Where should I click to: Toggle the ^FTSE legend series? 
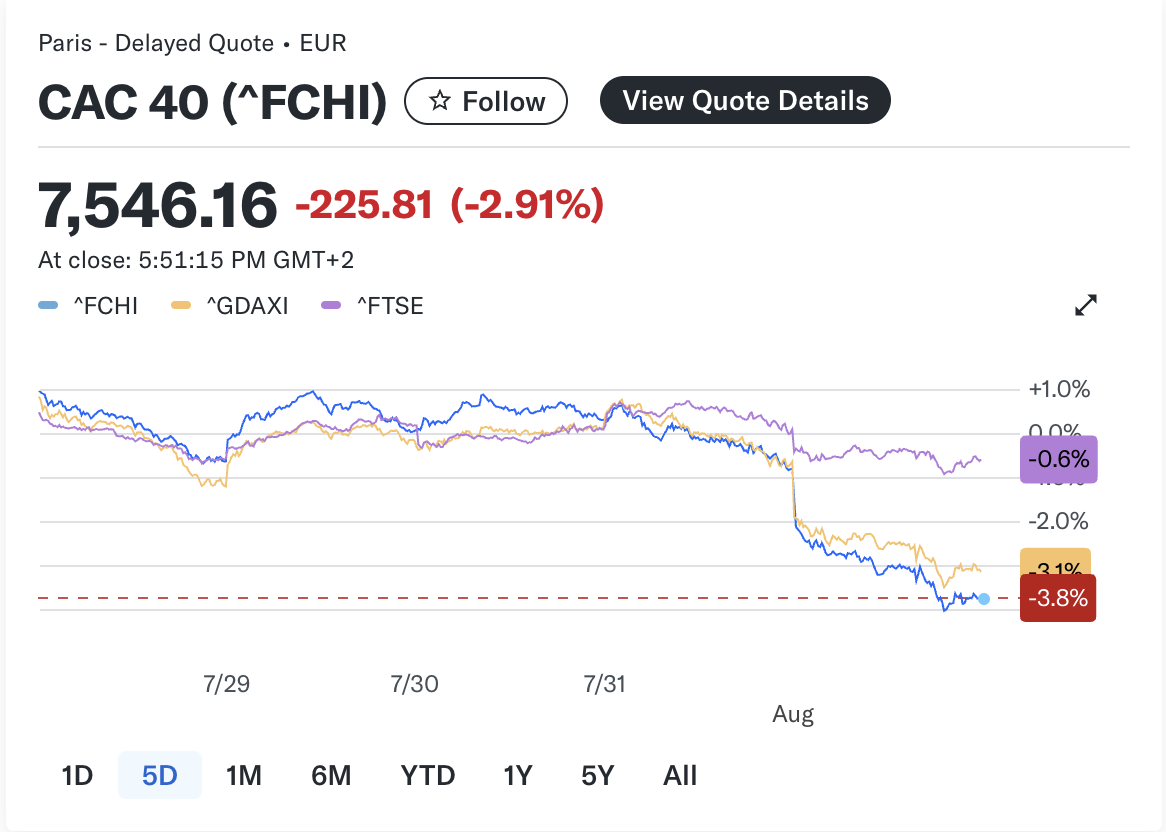click(x=373, y=306)
